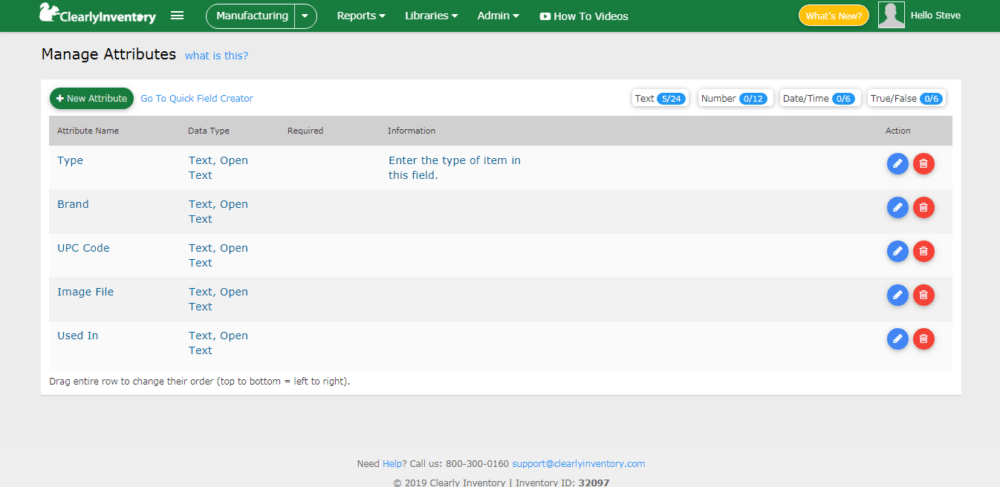Screen dimensions: 1000x487
Task: Click the ClearlyInventory squirrel logo
Action: 98,14
